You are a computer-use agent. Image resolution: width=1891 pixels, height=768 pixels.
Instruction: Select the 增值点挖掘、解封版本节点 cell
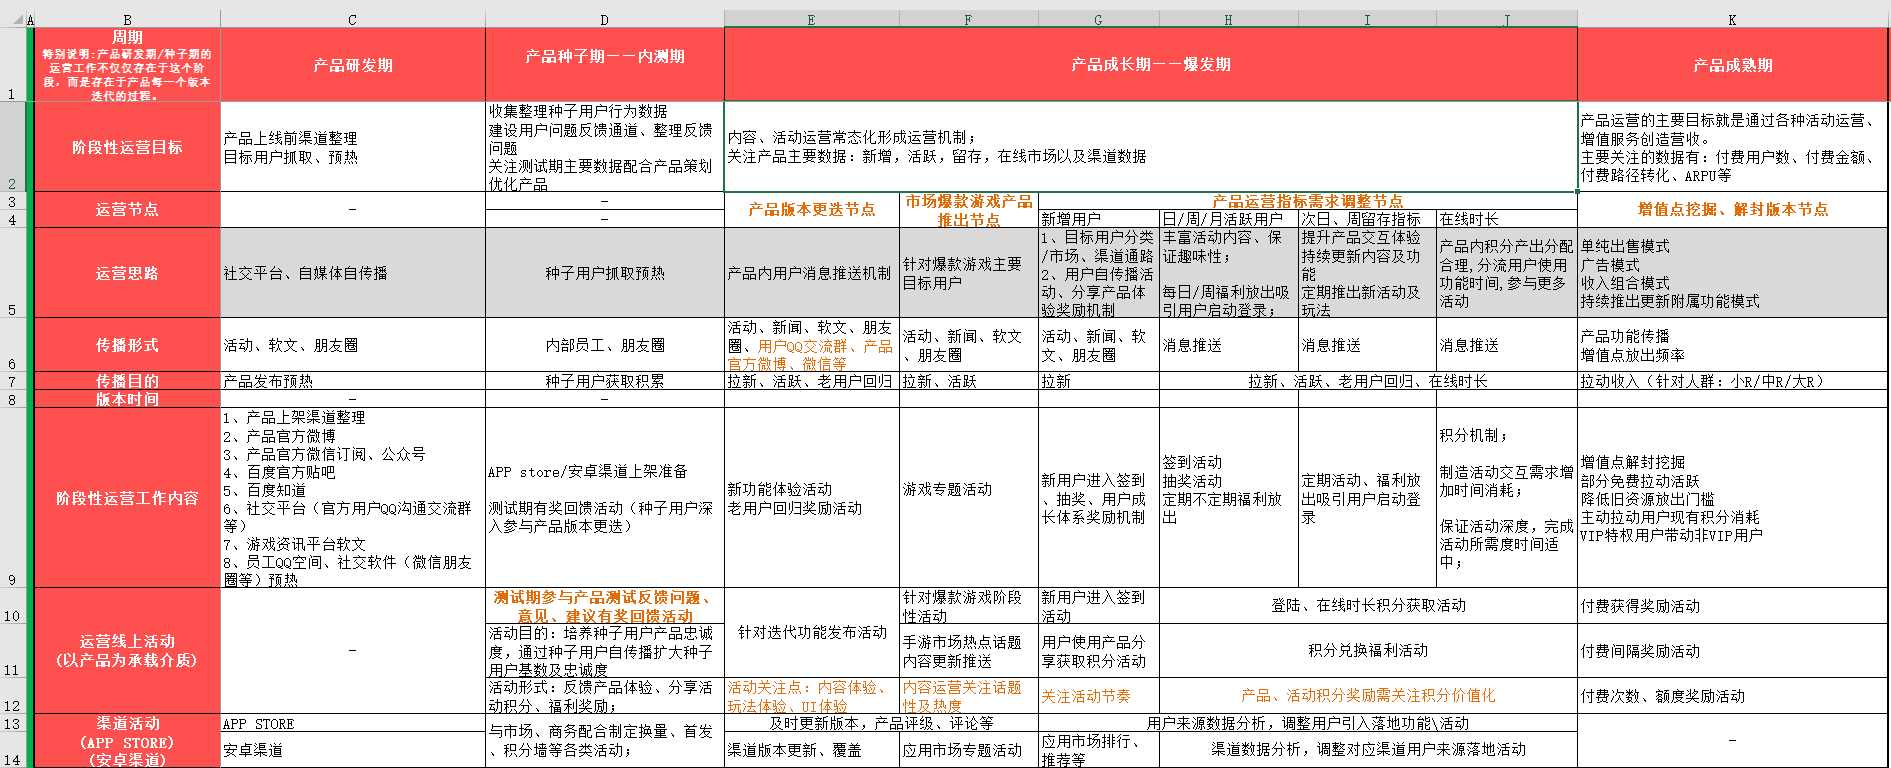[1732, 209]
